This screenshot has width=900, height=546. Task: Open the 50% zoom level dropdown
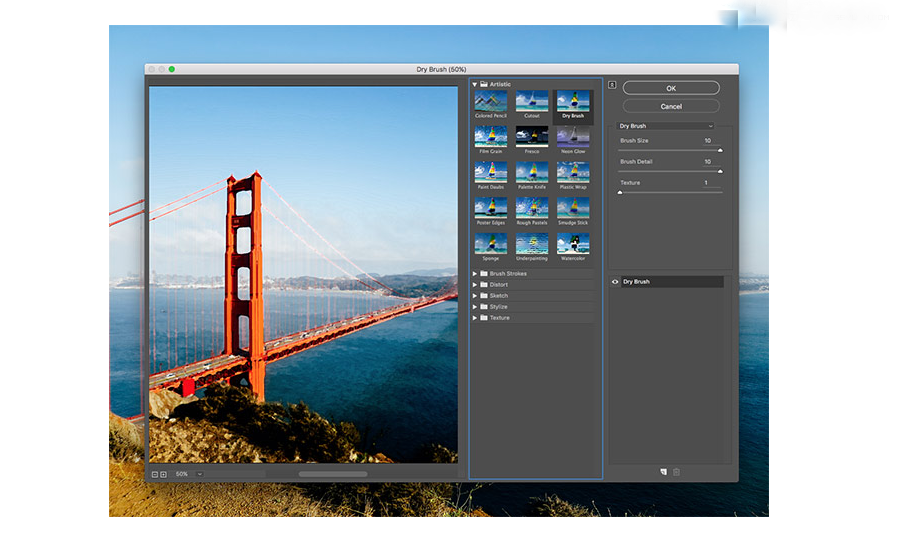tap(200, 473)
